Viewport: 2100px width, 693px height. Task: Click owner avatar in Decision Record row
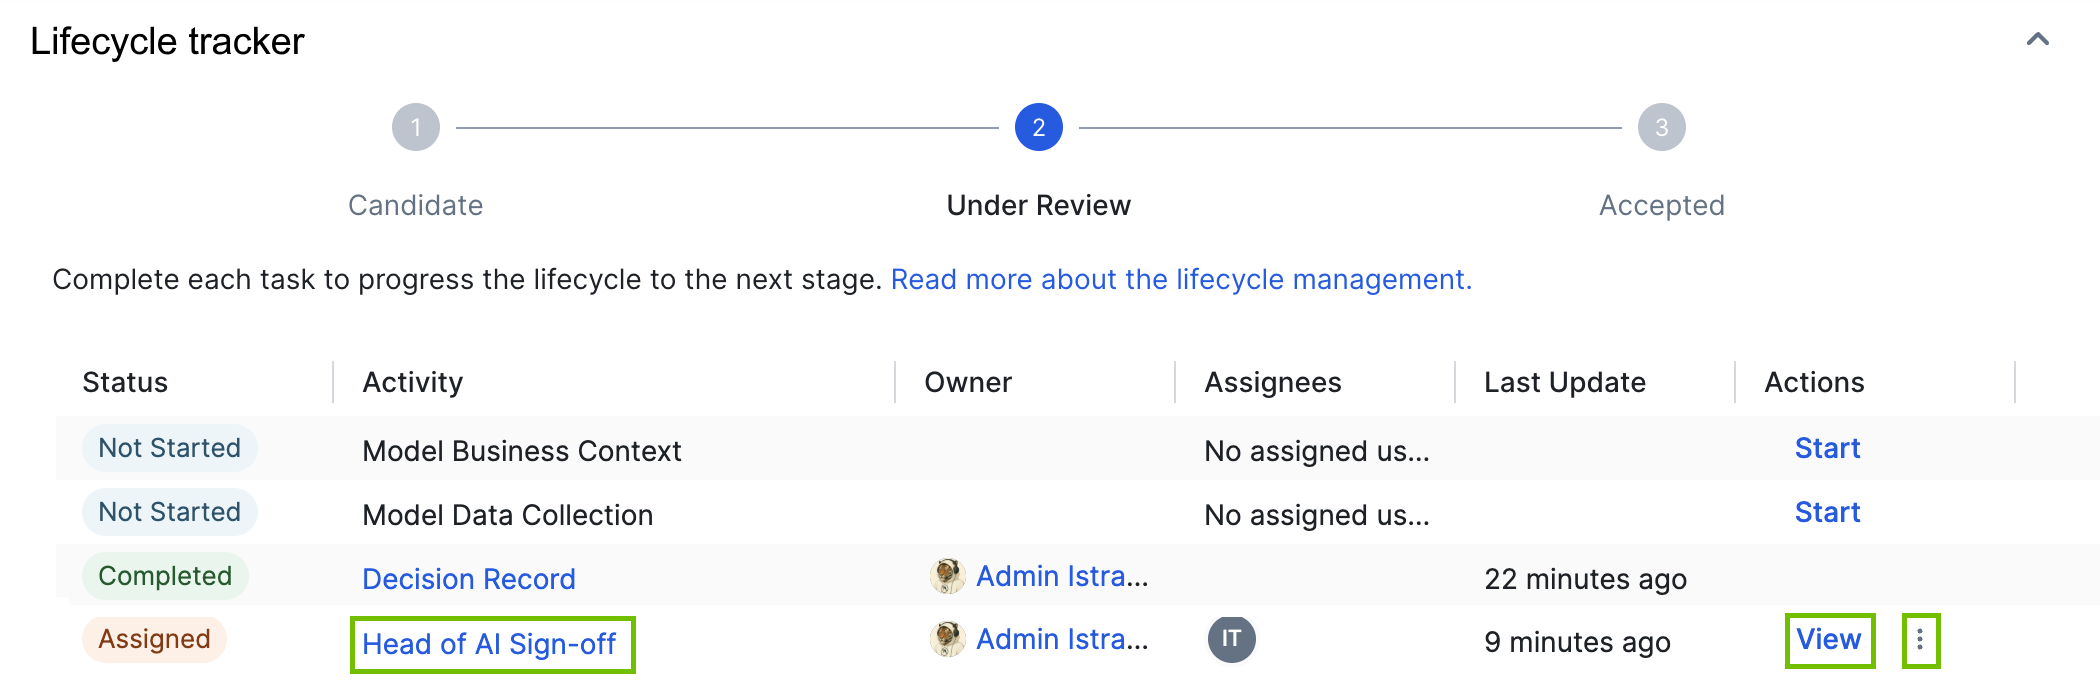pos(946,577)
